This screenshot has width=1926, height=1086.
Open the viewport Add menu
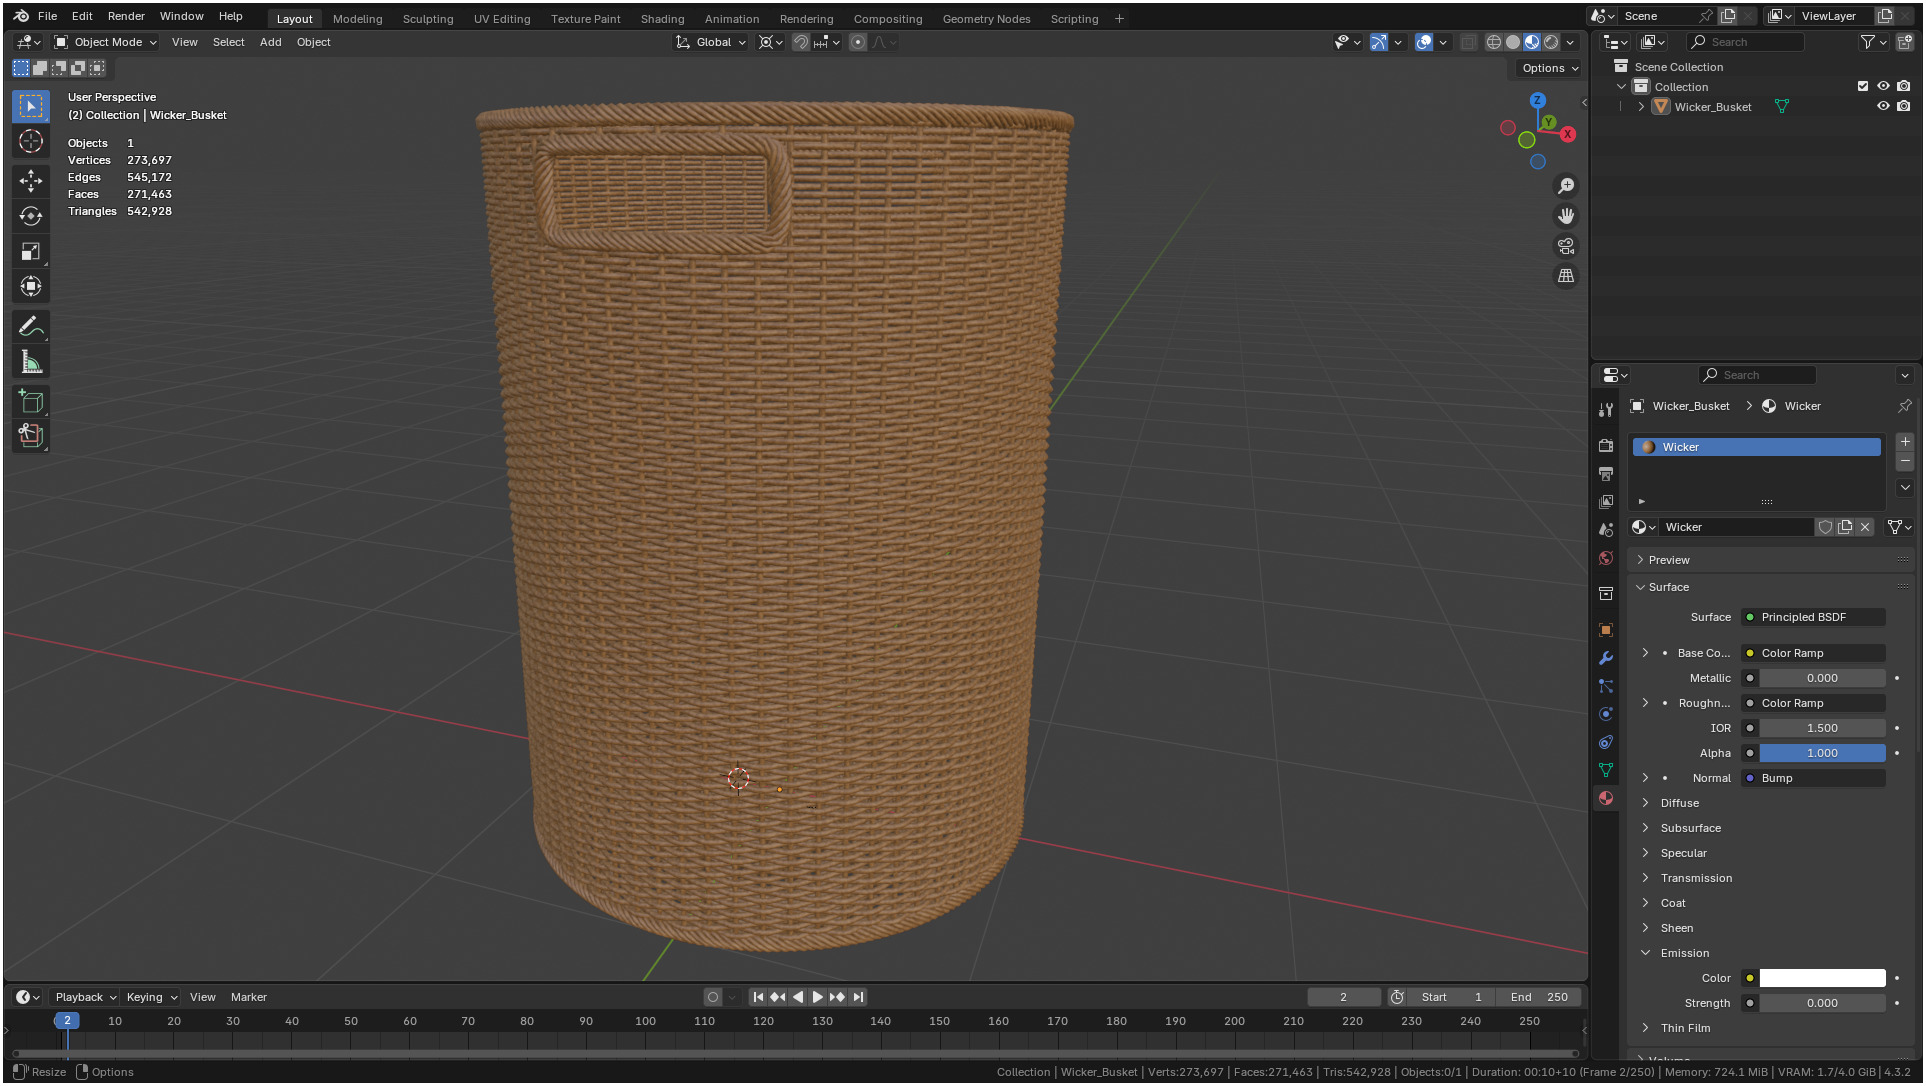tap(270, 42)
